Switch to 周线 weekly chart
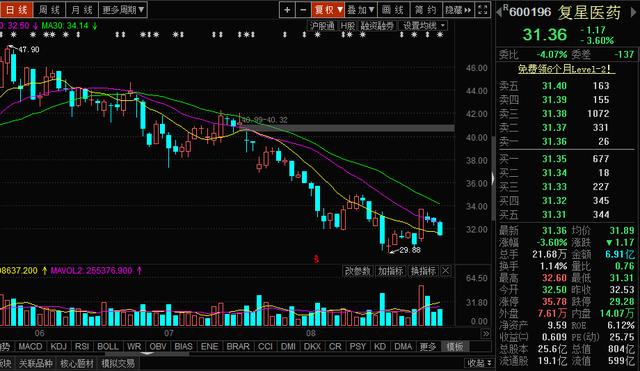 (x=49, y=10)
